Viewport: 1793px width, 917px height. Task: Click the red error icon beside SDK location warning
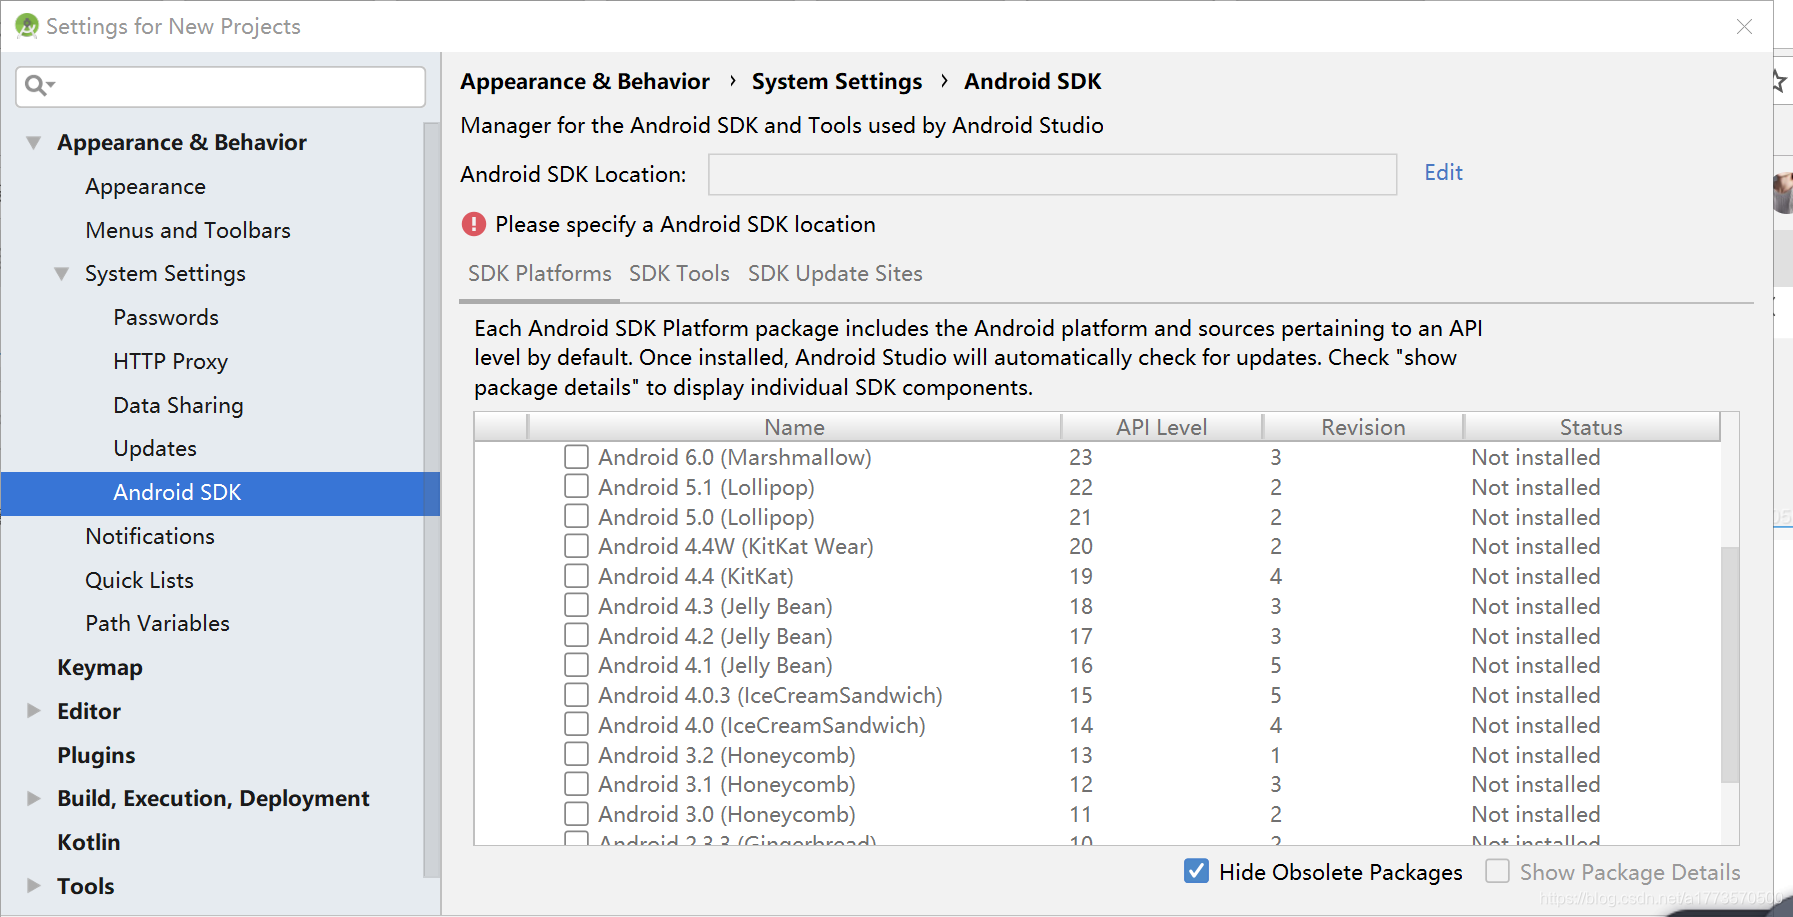[x=473, y=224]
